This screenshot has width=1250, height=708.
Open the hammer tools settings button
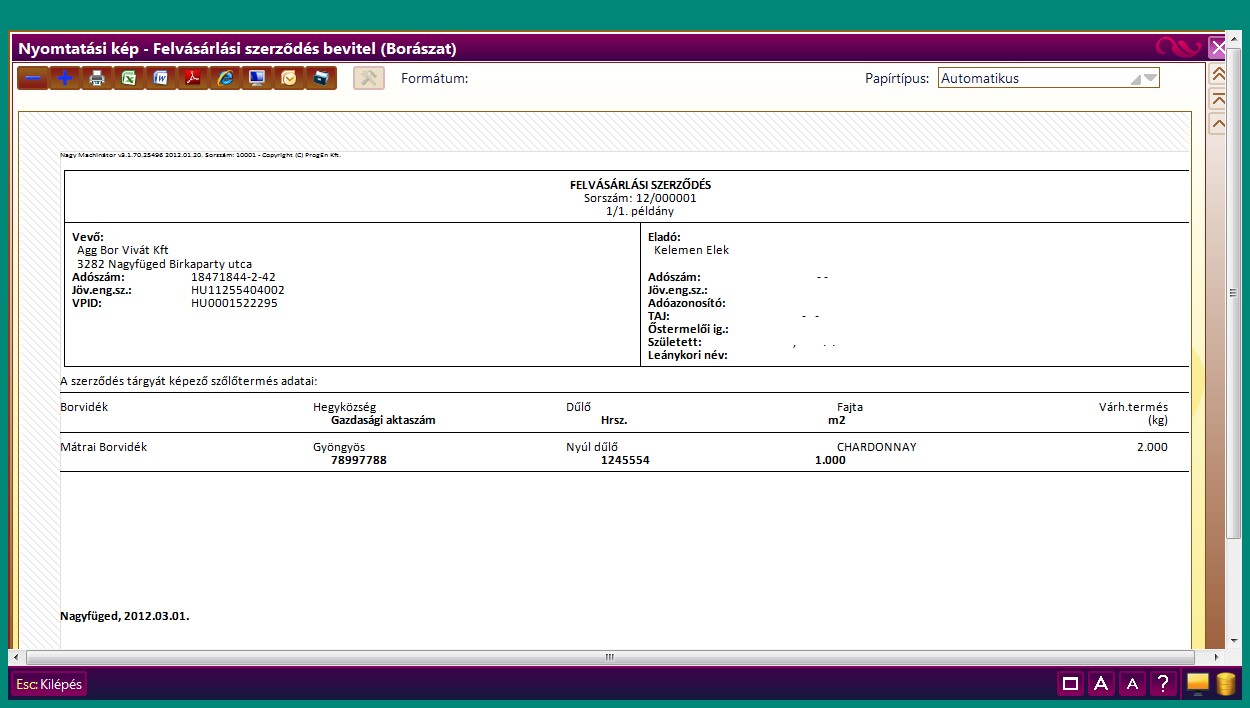point(369,78)
